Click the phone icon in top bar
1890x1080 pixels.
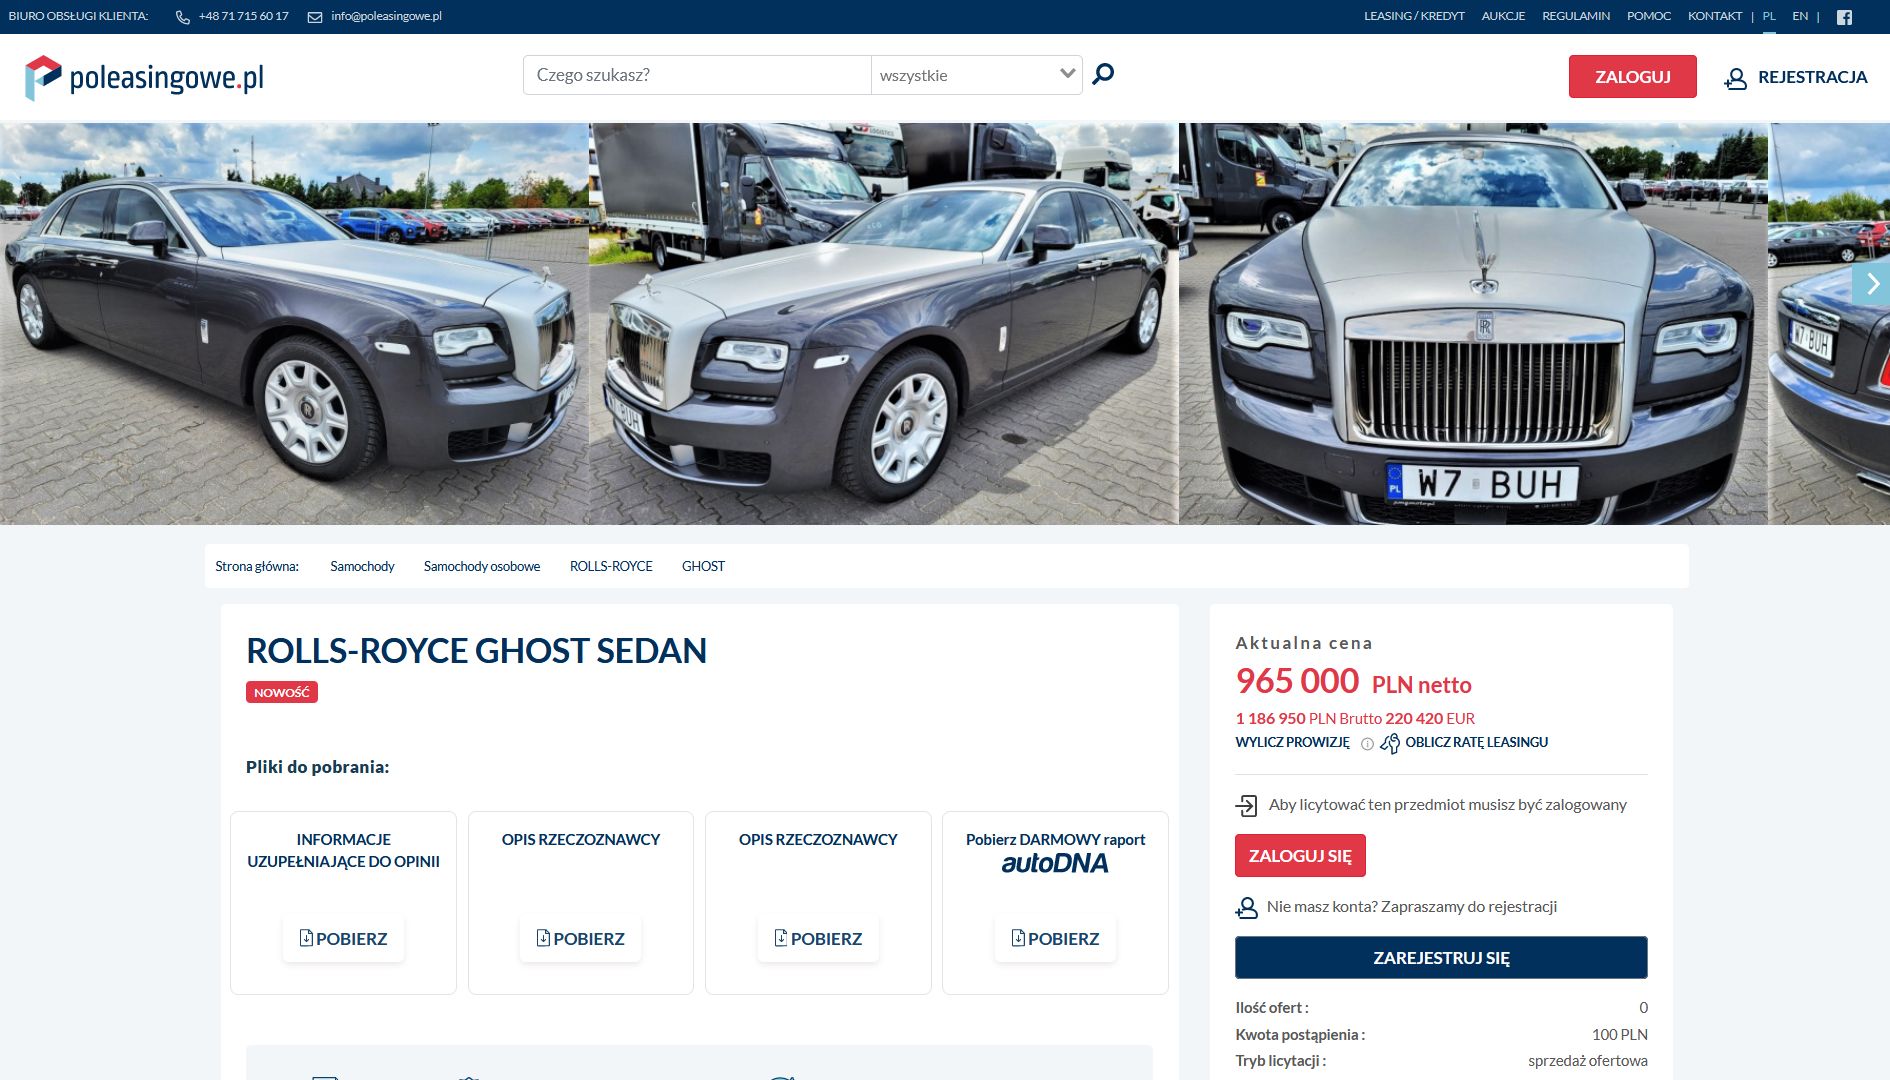tap(183, 17)
